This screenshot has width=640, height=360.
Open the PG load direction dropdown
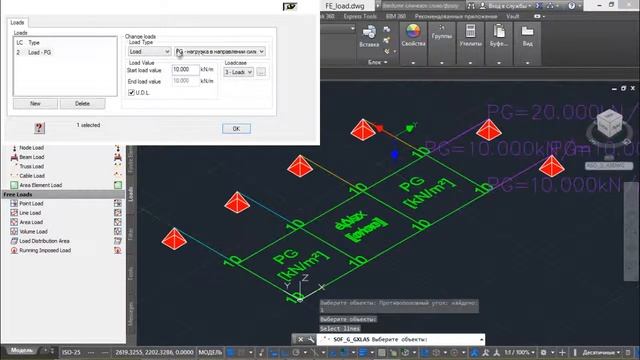[220, 51]
